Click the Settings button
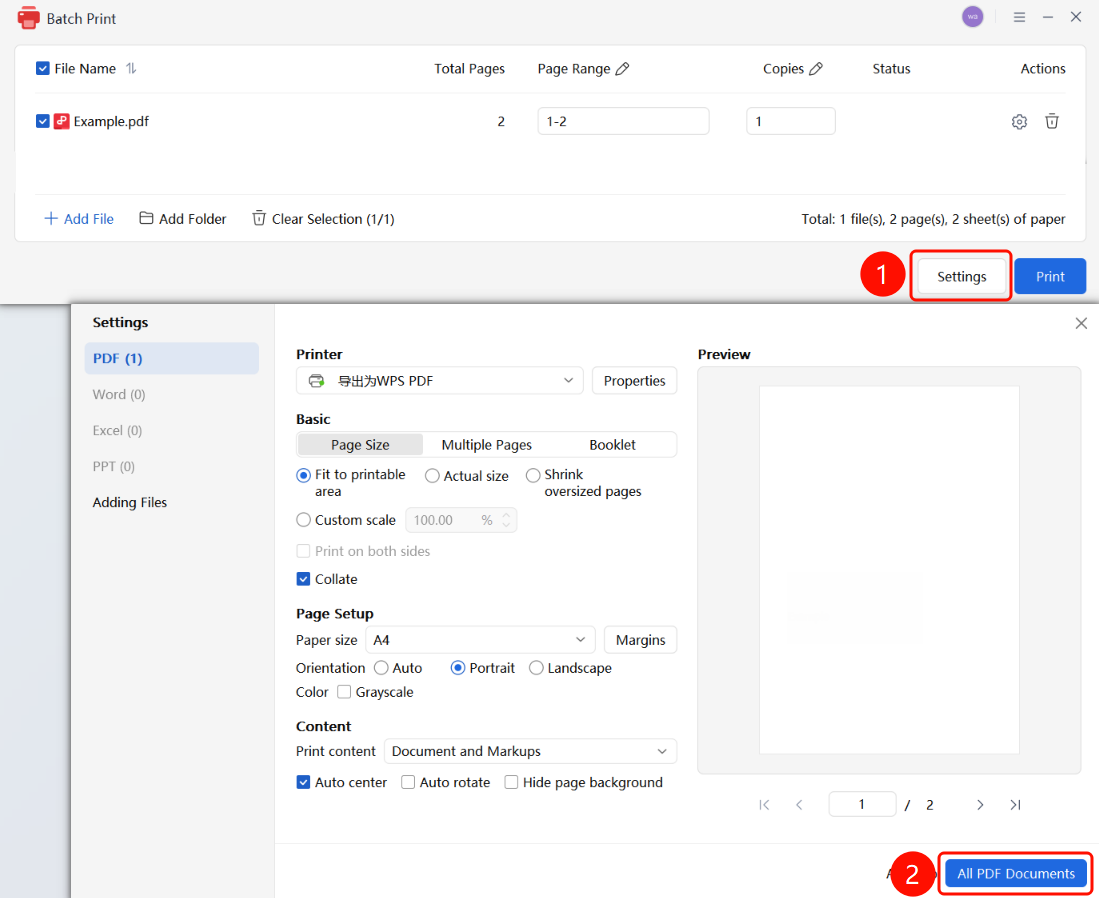The image size is (1099, 898). point(962,277)
